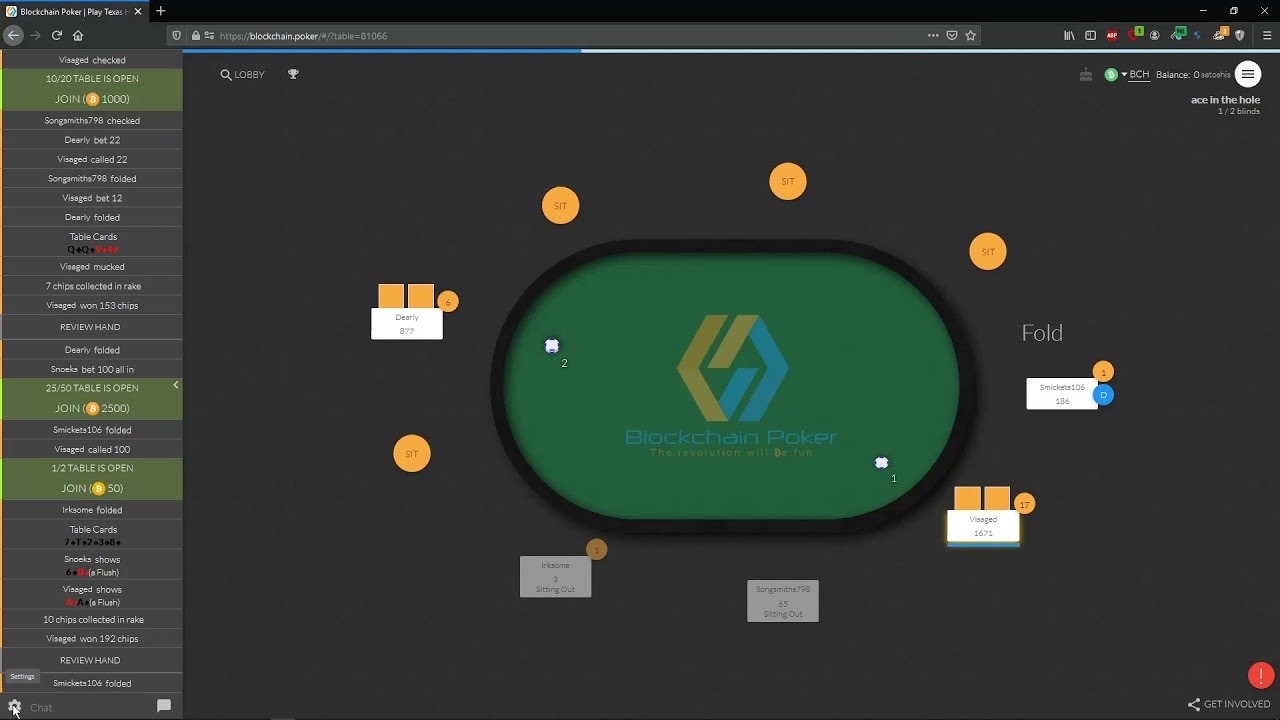The height and width of the screenshot is (720, 1280).
Task: Click 'Visaged won 192 chips' log entry
Action: pyautogui.click(x=92, y=639)
